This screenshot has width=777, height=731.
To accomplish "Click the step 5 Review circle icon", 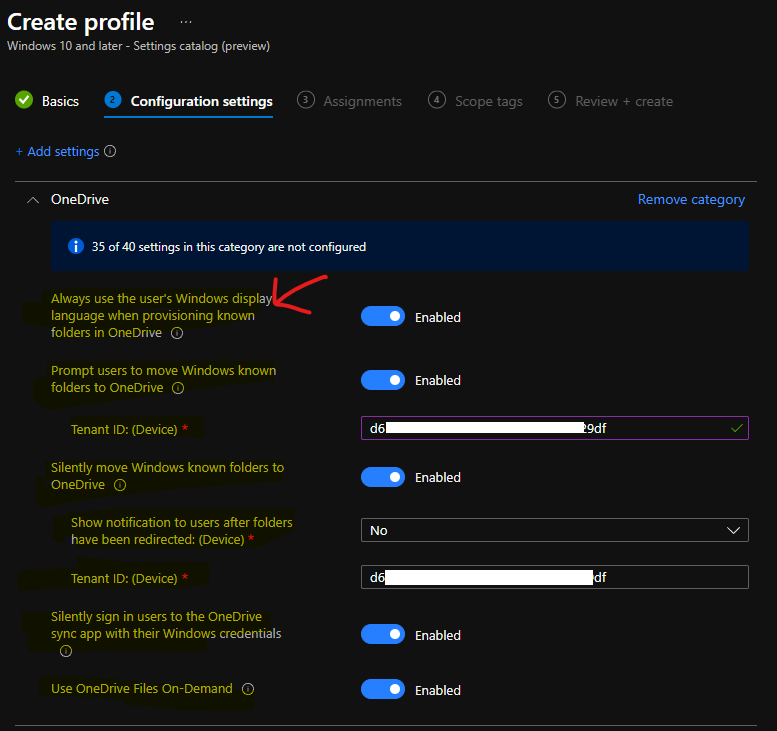I will (556, 100).
